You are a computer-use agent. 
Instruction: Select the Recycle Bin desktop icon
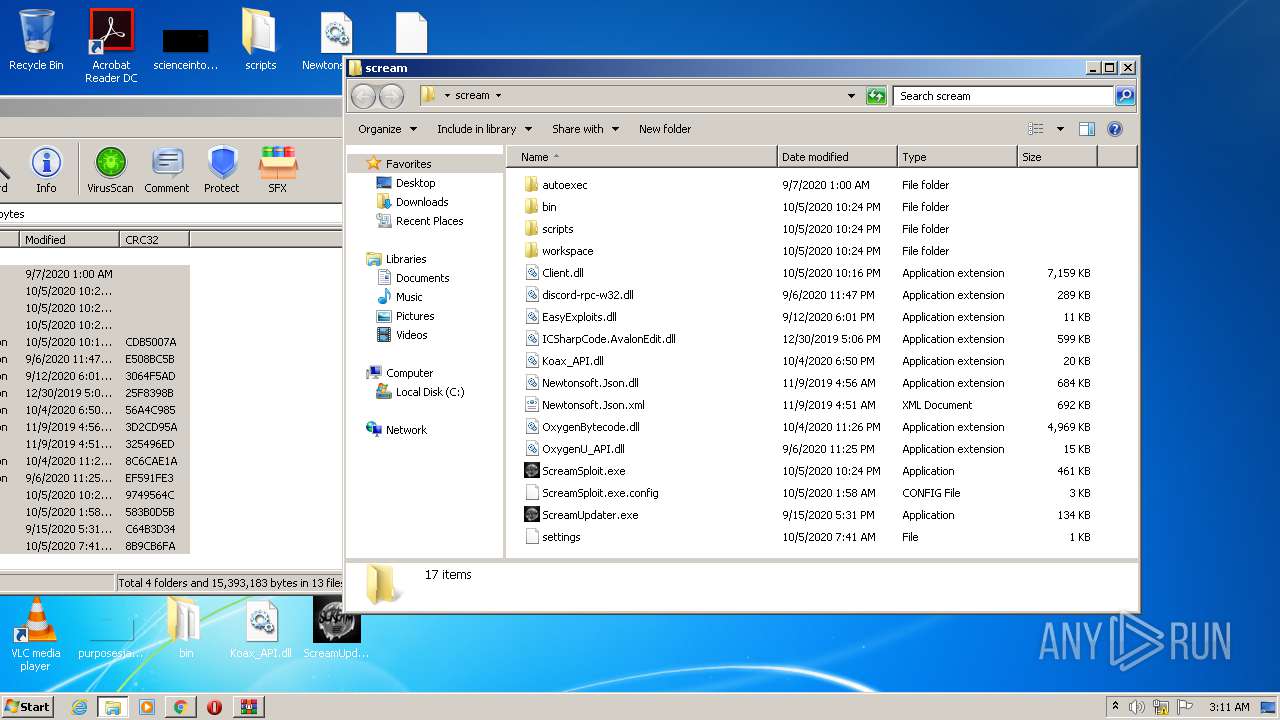click(x=36, y=41)
